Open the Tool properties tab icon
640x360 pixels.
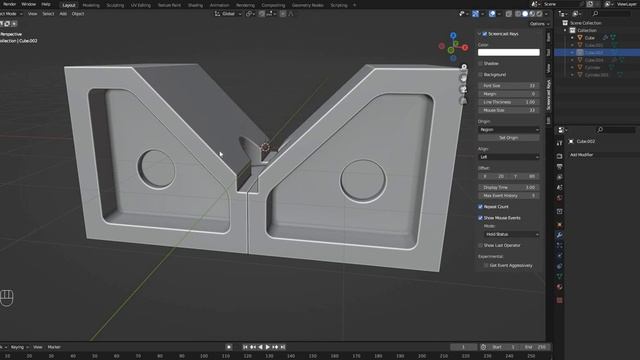coord(560,143)
